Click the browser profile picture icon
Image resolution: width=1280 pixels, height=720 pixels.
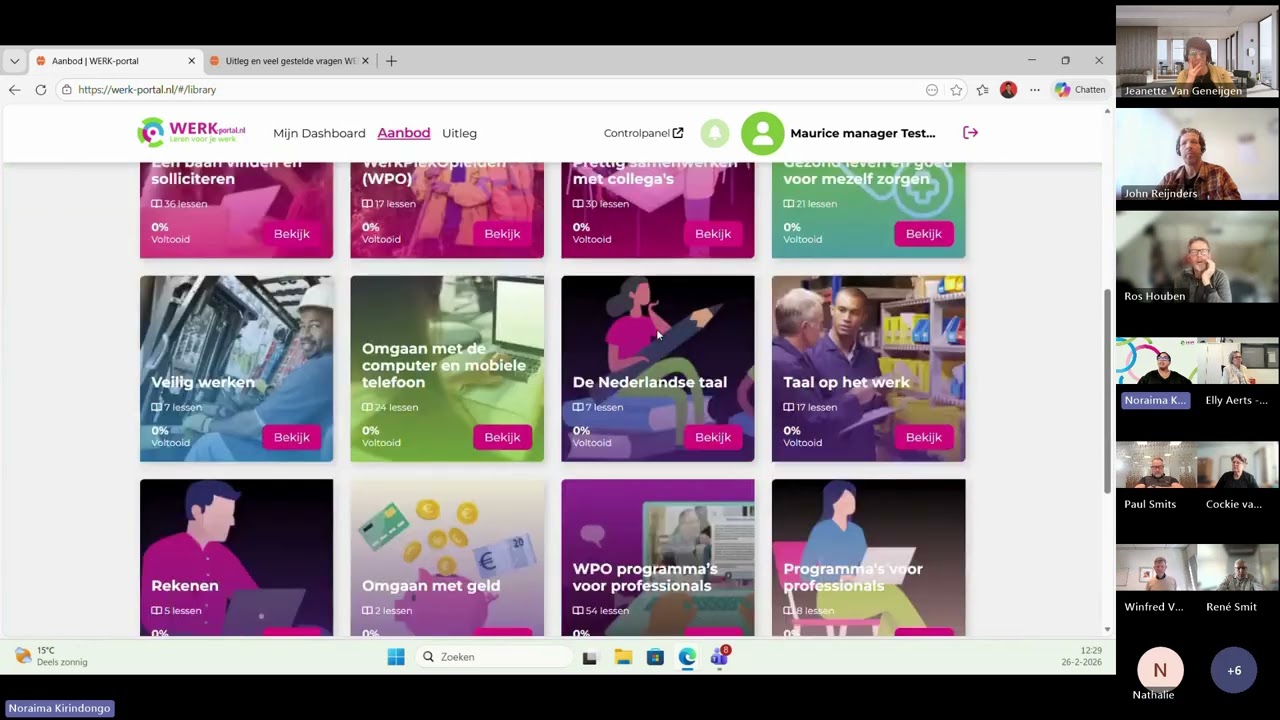coord(1008,90)
